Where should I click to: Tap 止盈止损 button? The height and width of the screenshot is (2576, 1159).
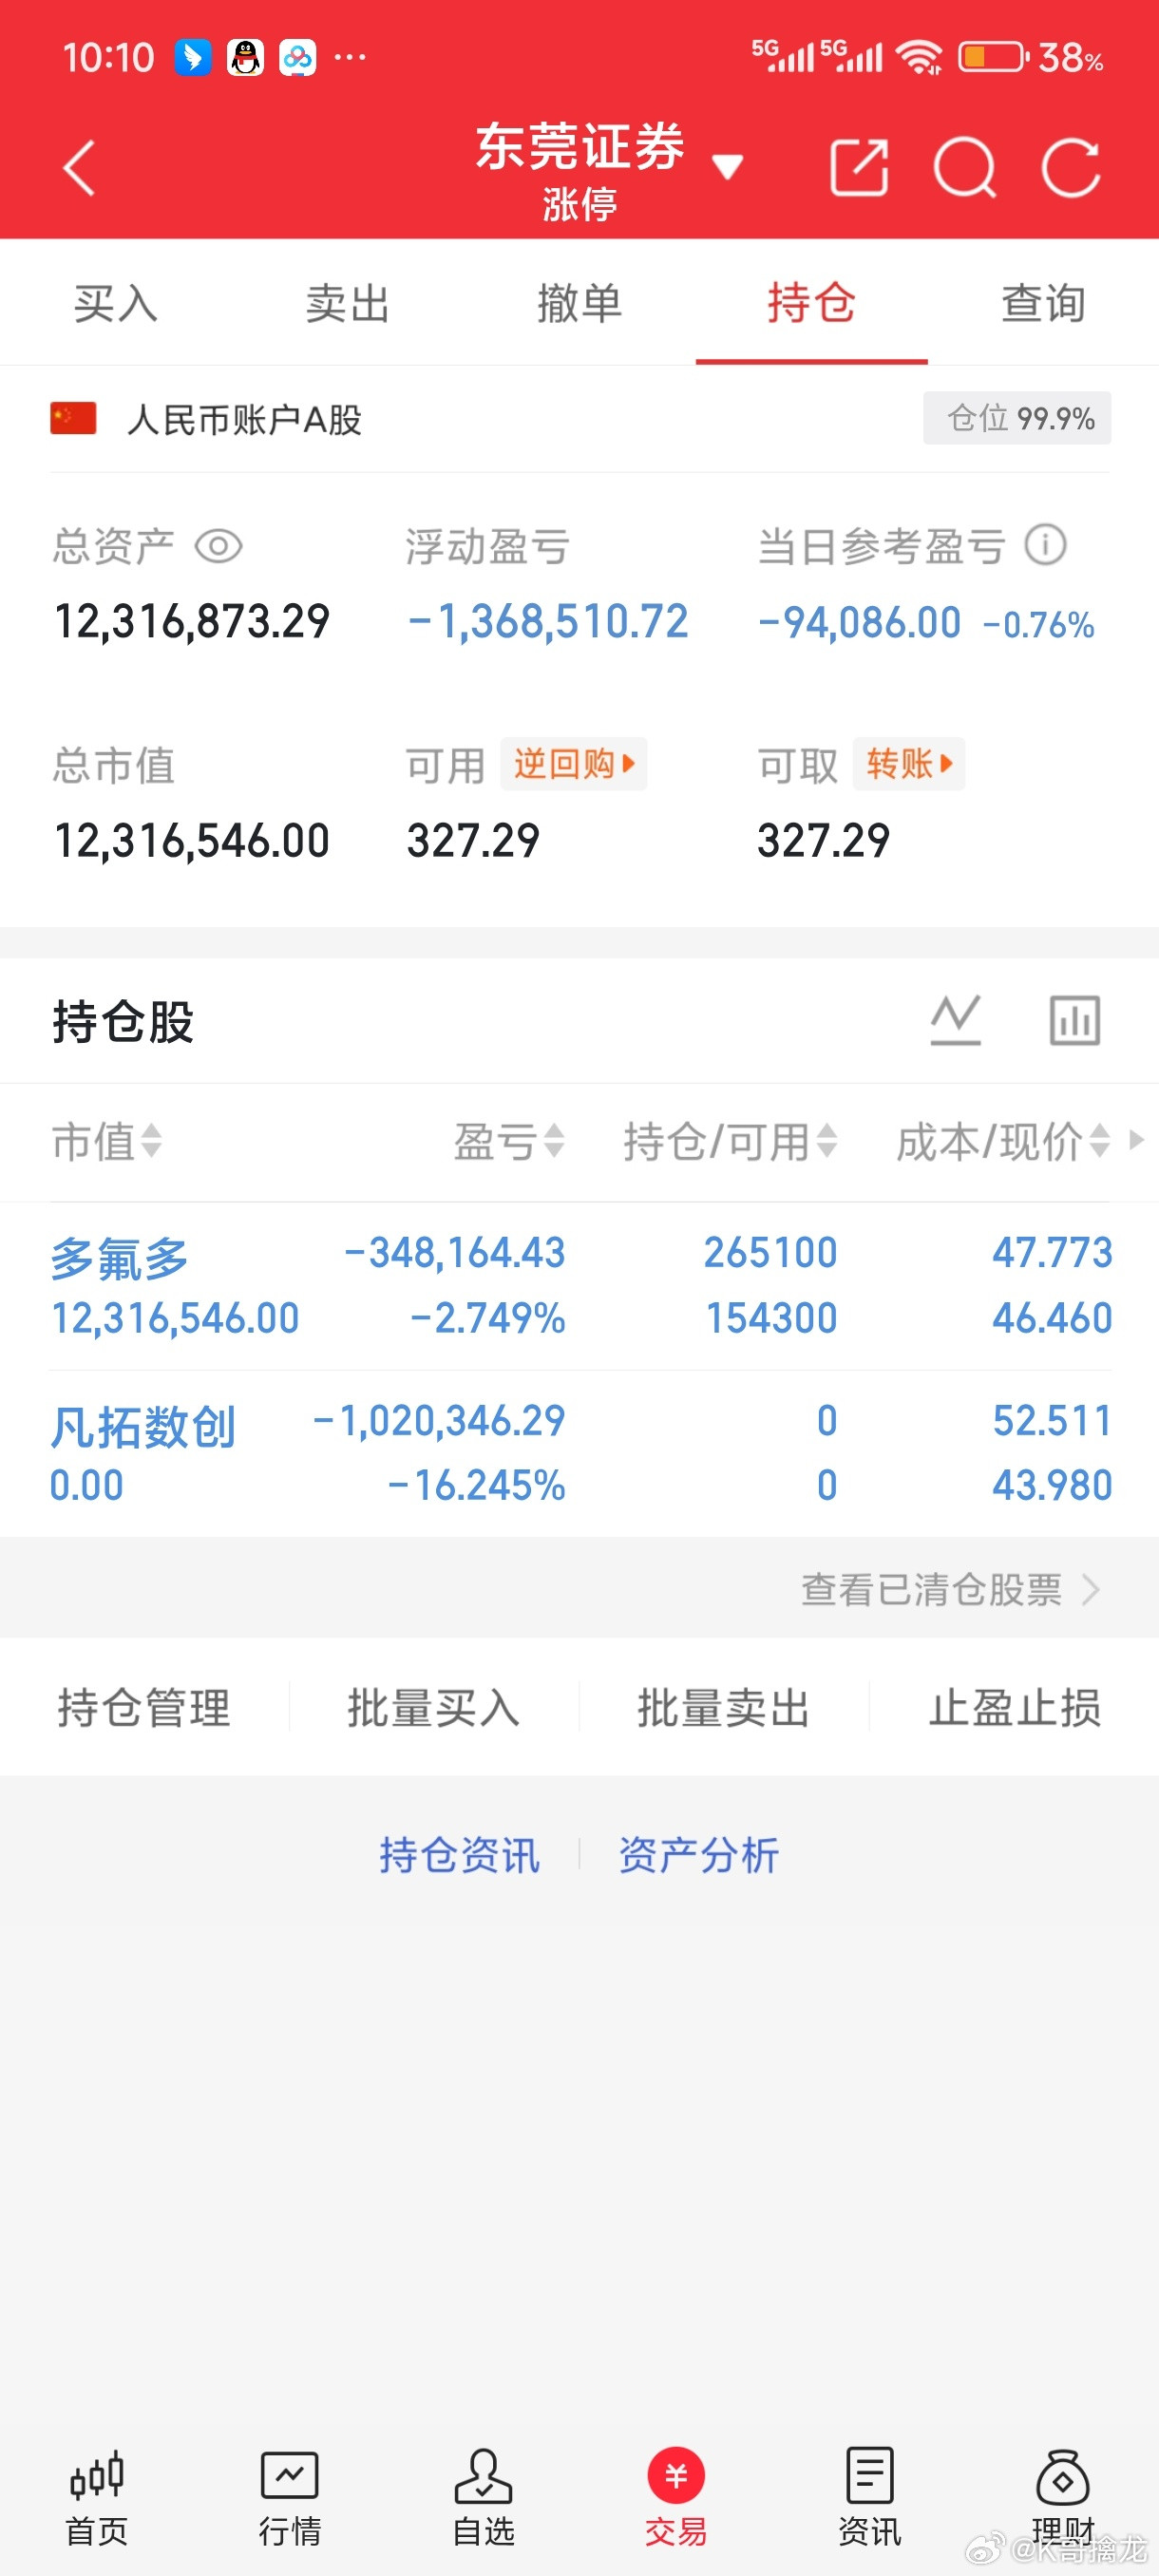click(x=1015, y=1707)
